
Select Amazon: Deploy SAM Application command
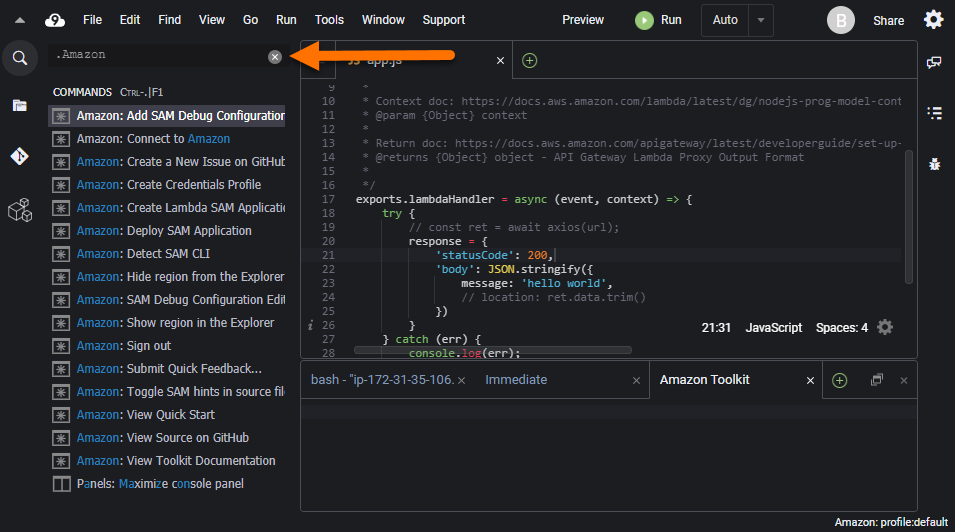(166, 231)
